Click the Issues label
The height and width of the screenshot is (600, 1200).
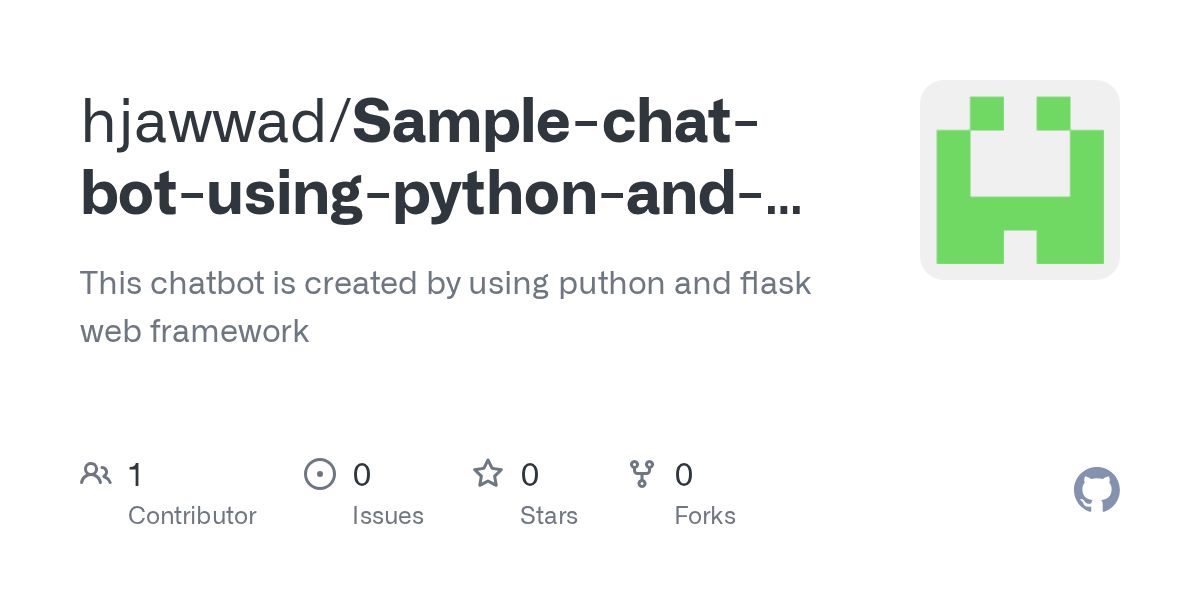pyautogui.click(x=388, y=516)
